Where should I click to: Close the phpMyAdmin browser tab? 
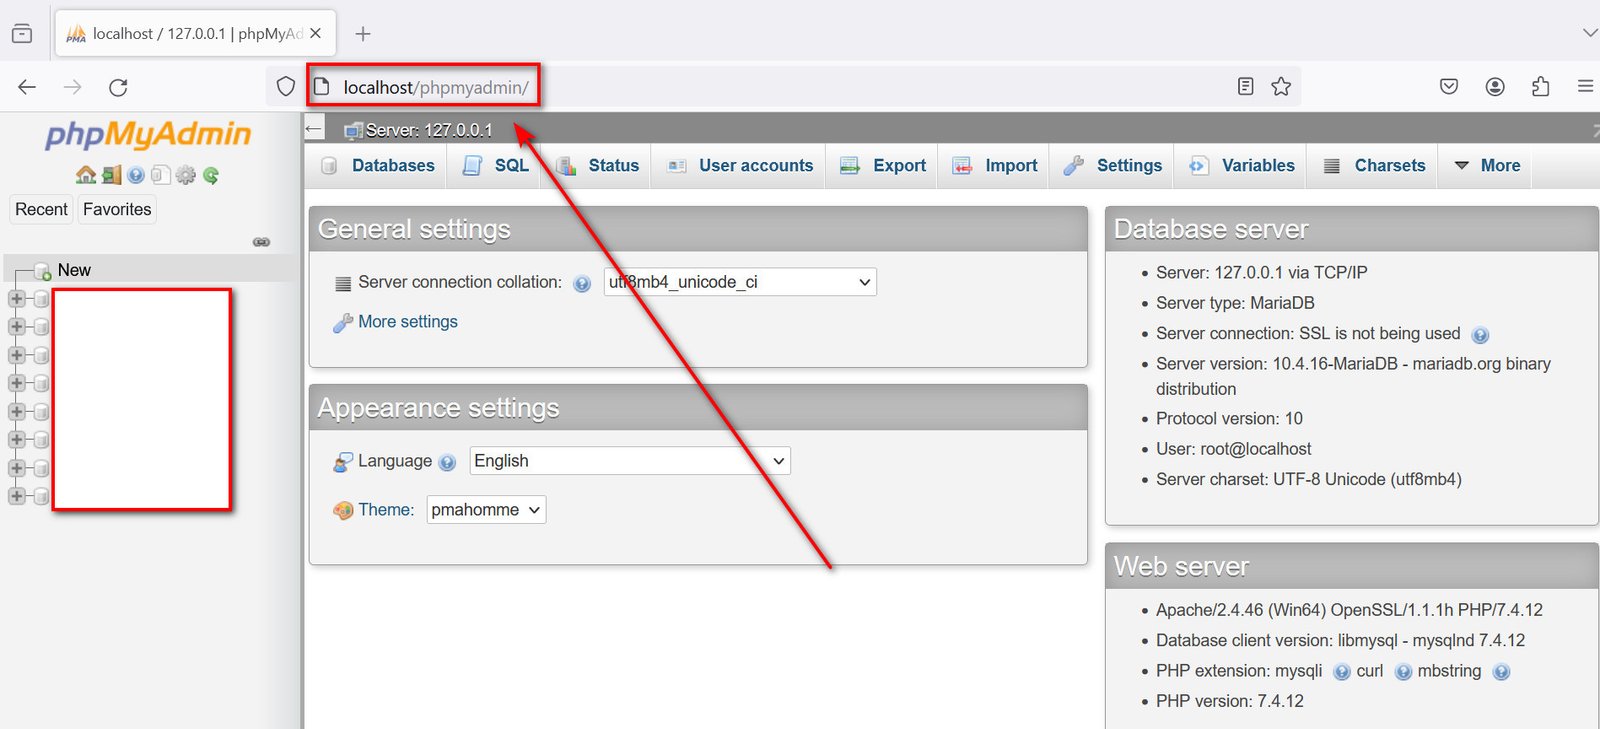[316, 33]
